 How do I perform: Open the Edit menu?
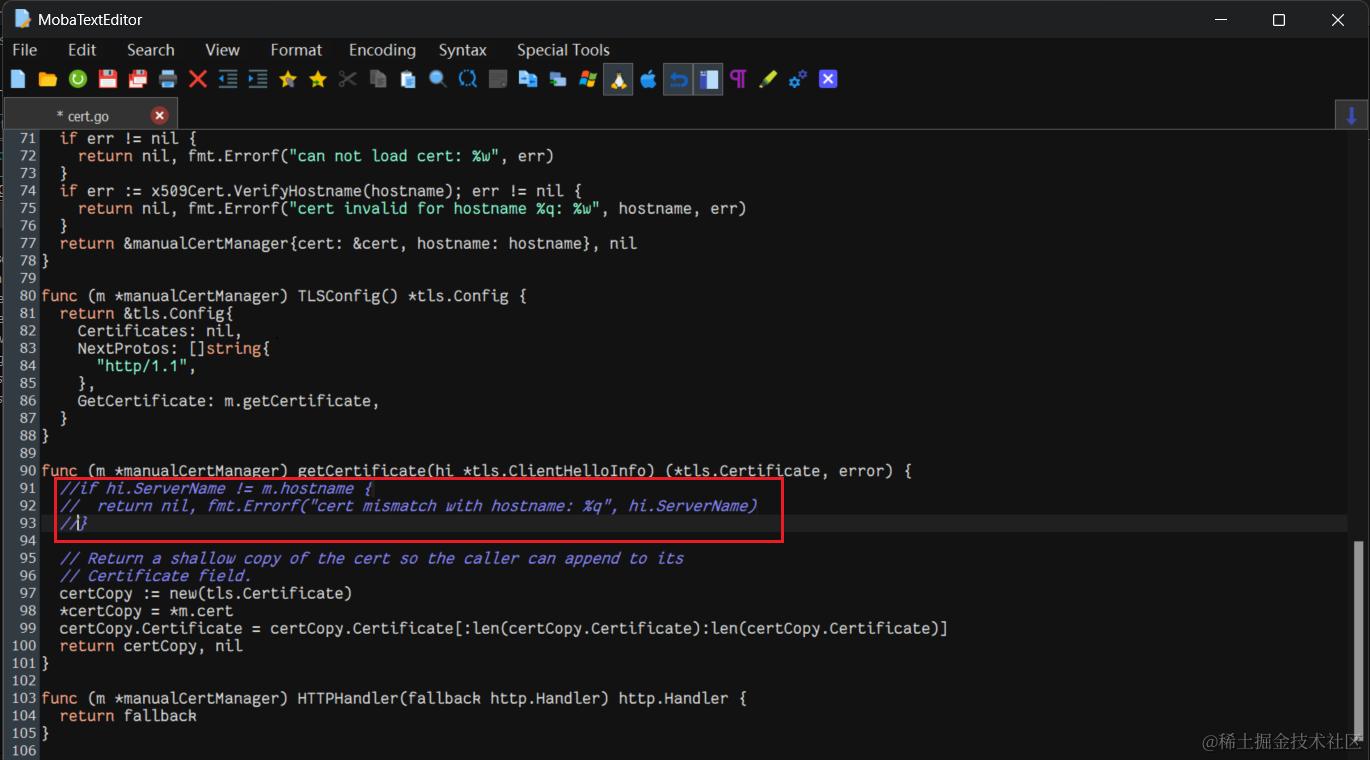(x=82, y=50)
